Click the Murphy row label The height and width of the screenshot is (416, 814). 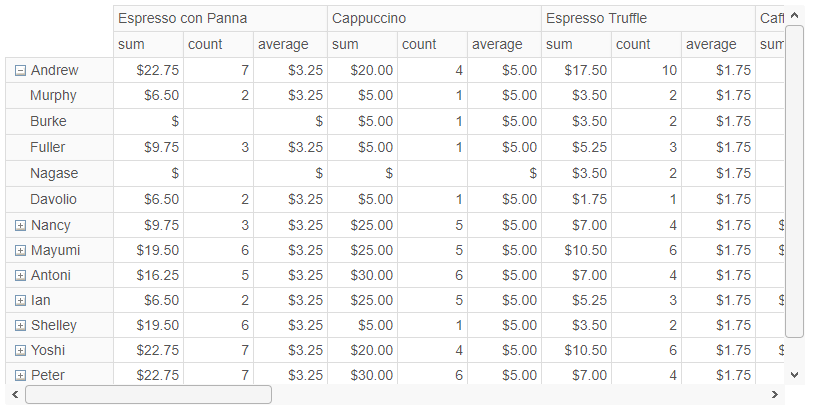(x=53, y=96)
